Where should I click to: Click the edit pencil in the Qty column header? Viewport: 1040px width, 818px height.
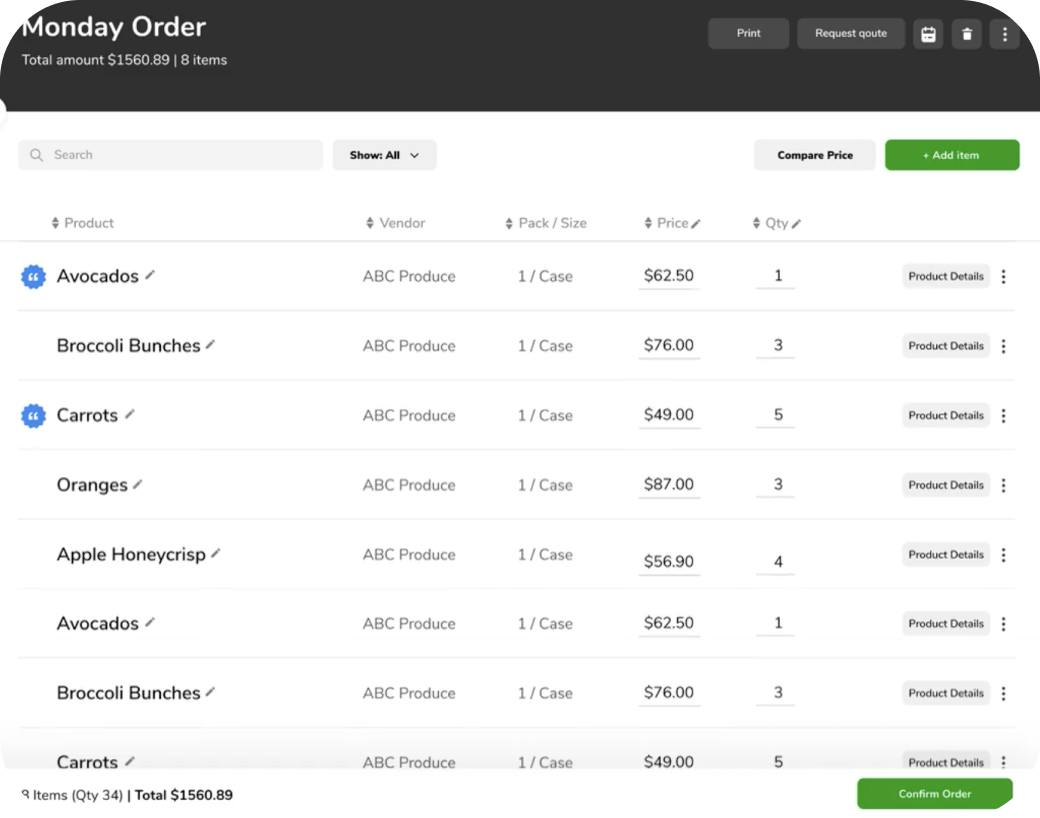pos(796,224)
